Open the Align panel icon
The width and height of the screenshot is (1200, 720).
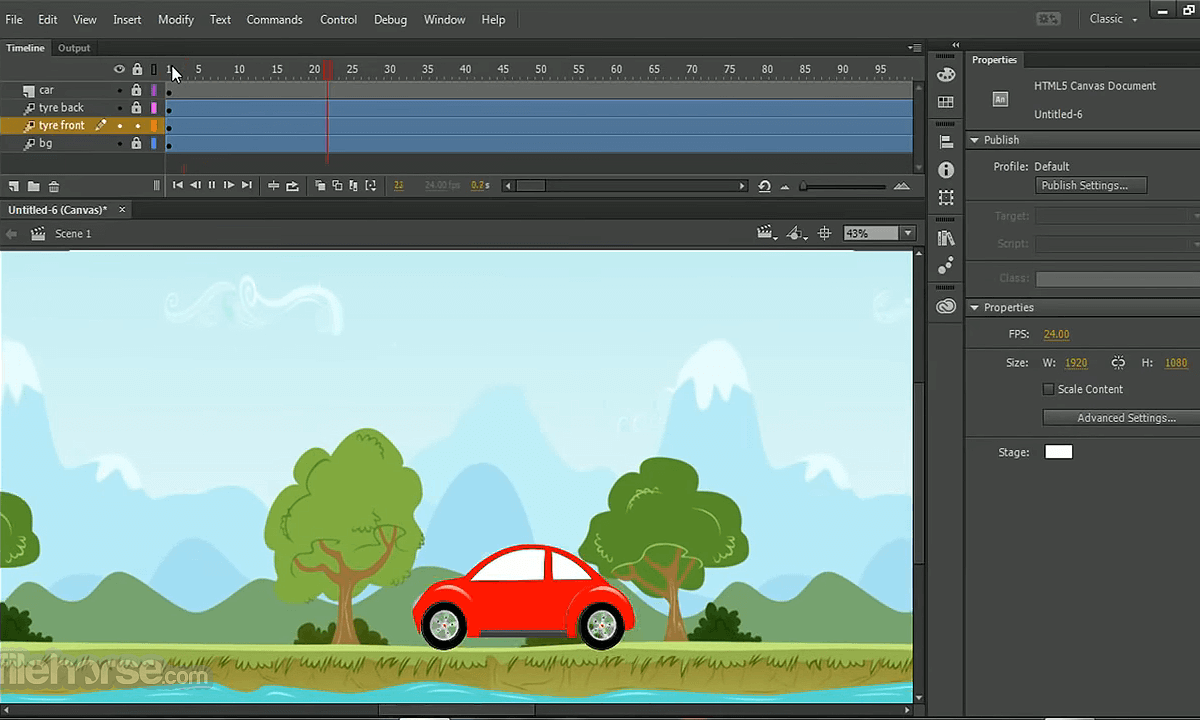[946, 143]
